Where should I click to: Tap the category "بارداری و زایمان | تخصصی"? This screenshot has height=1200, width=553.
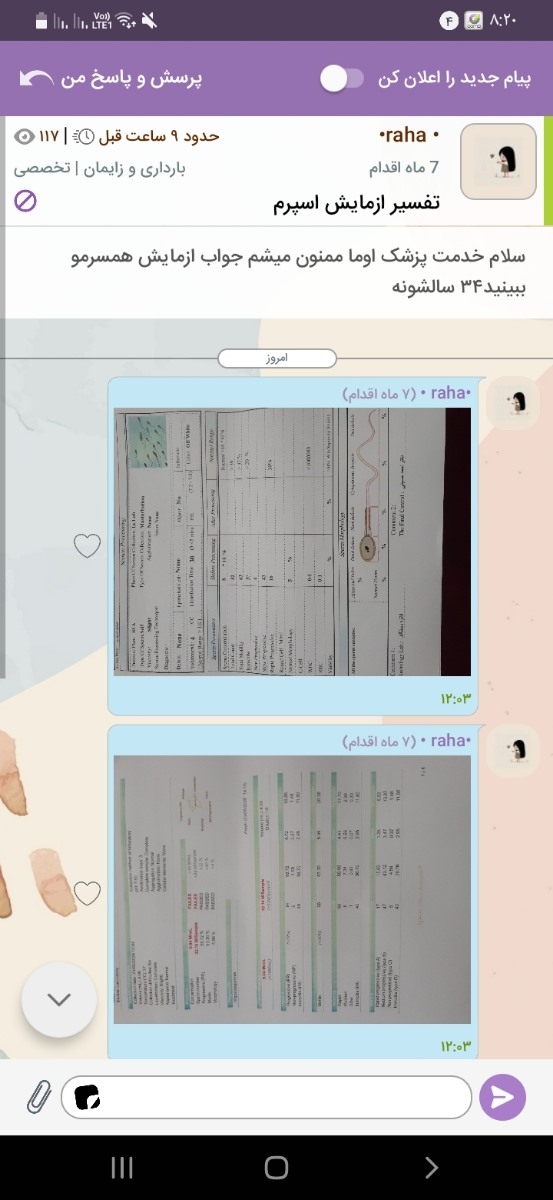click(x=100, y=168)
